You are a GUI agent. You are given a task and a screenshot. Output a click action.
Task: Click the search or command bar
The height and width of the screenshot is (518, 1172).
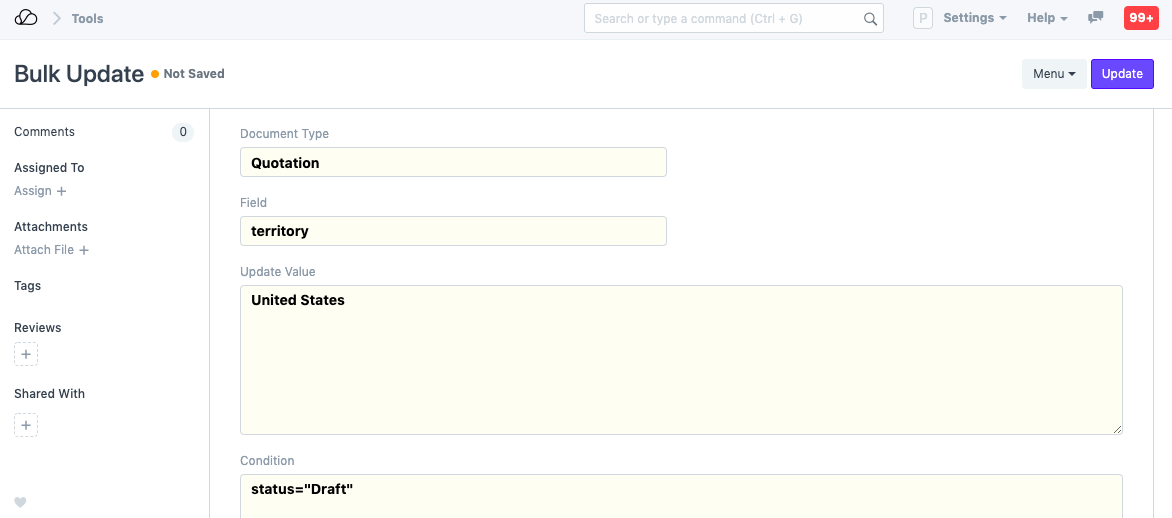725,18
